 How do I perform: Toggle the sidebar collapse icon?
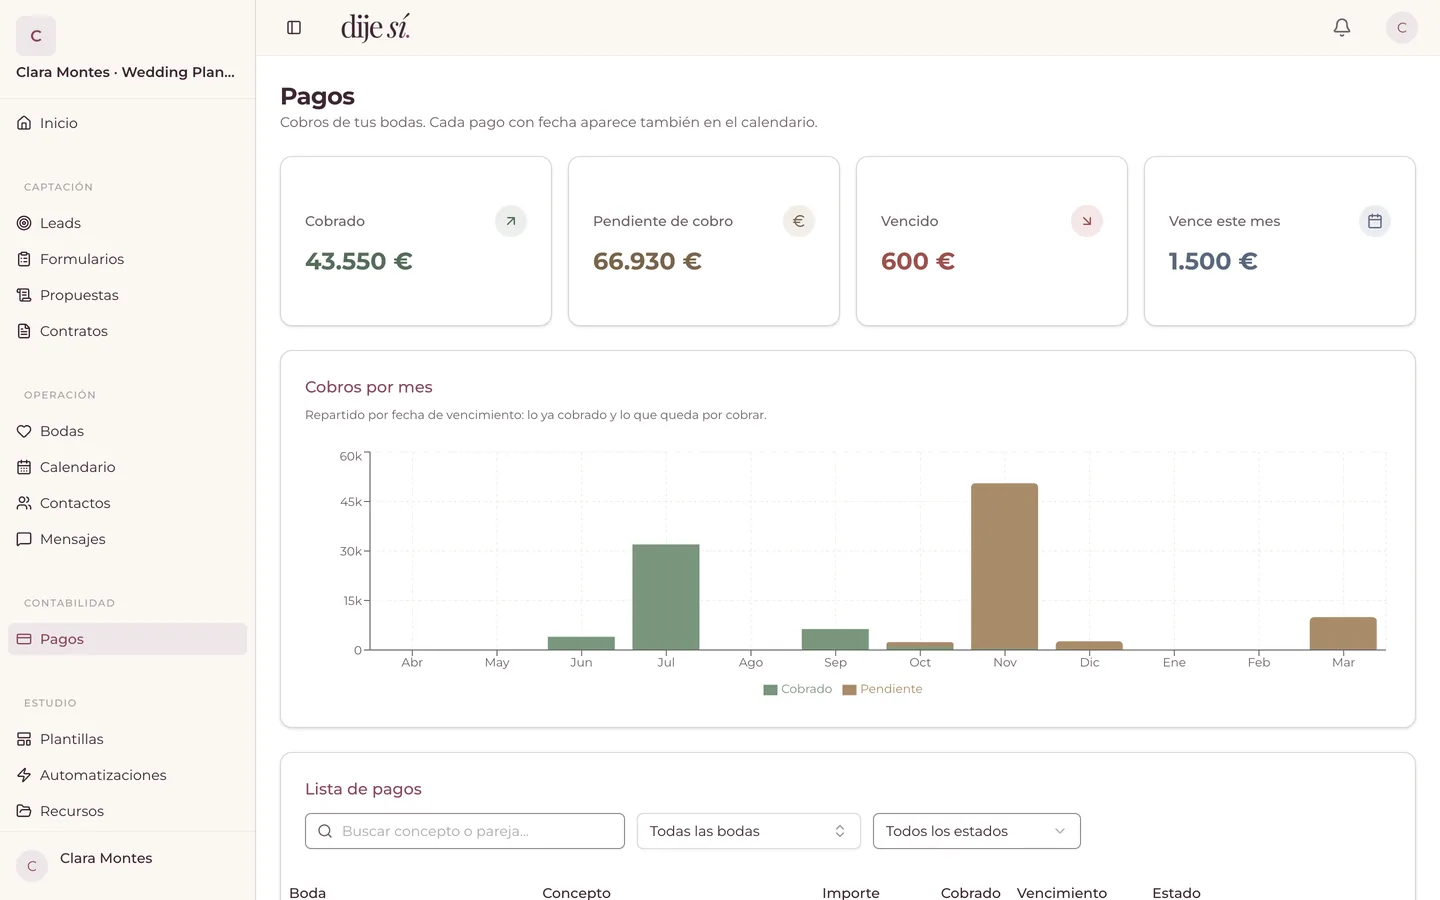(294, 28)
